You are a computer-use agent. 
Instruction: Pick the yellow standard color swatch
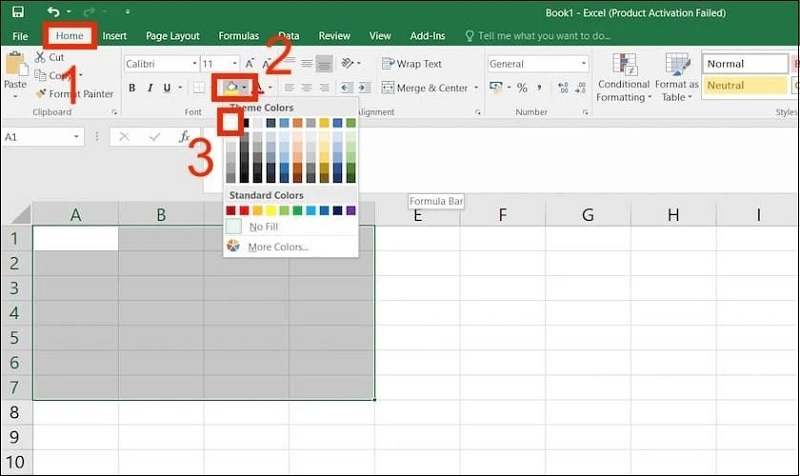click(271, 211)
